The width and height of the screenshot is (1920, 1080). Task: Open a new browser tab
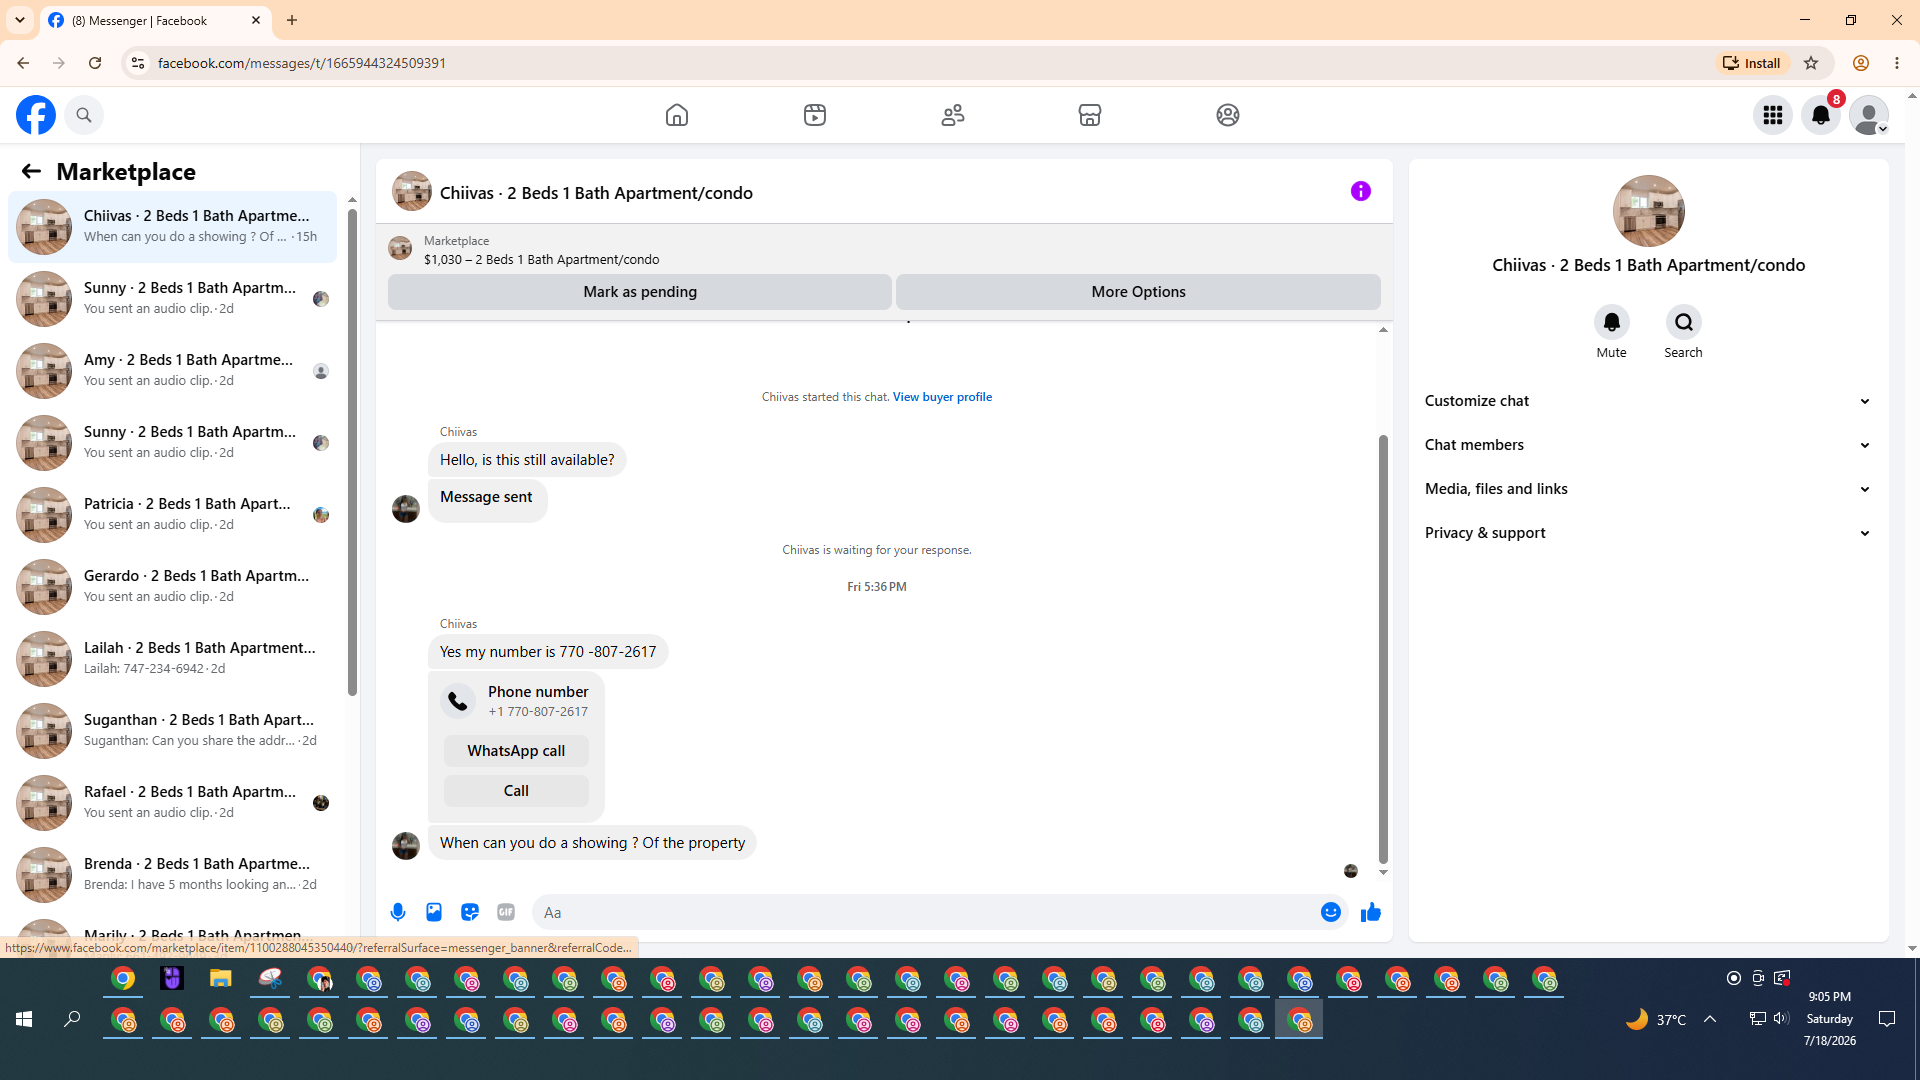[292, 20]
